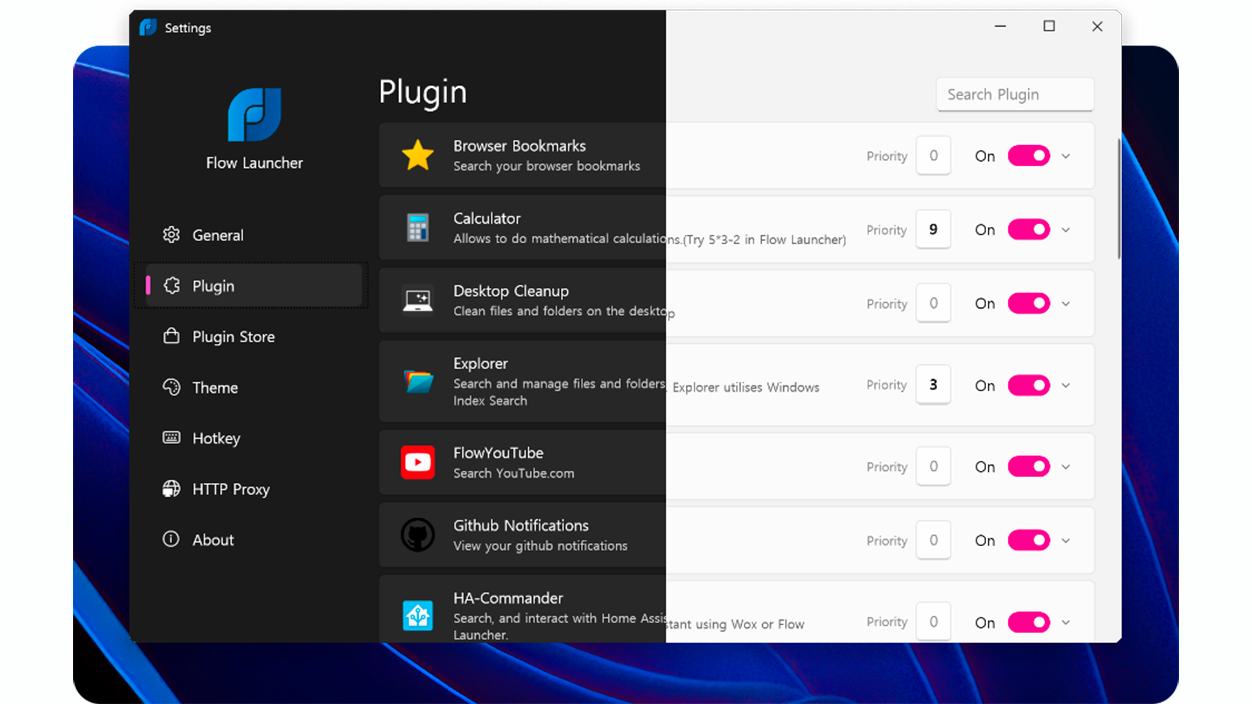The width and height of the screenshot is (1252, 704).
Task: Toggle the FlowYouTube plugin switch
Action: coord(1028,466)
